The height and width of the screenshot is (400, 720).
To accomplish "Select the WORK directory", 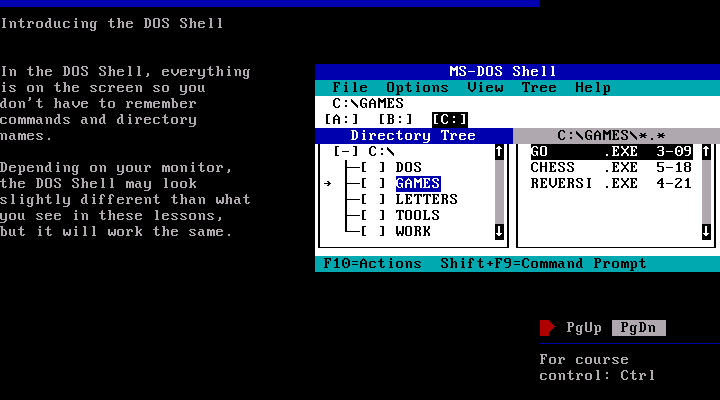I will pos(413,231).
